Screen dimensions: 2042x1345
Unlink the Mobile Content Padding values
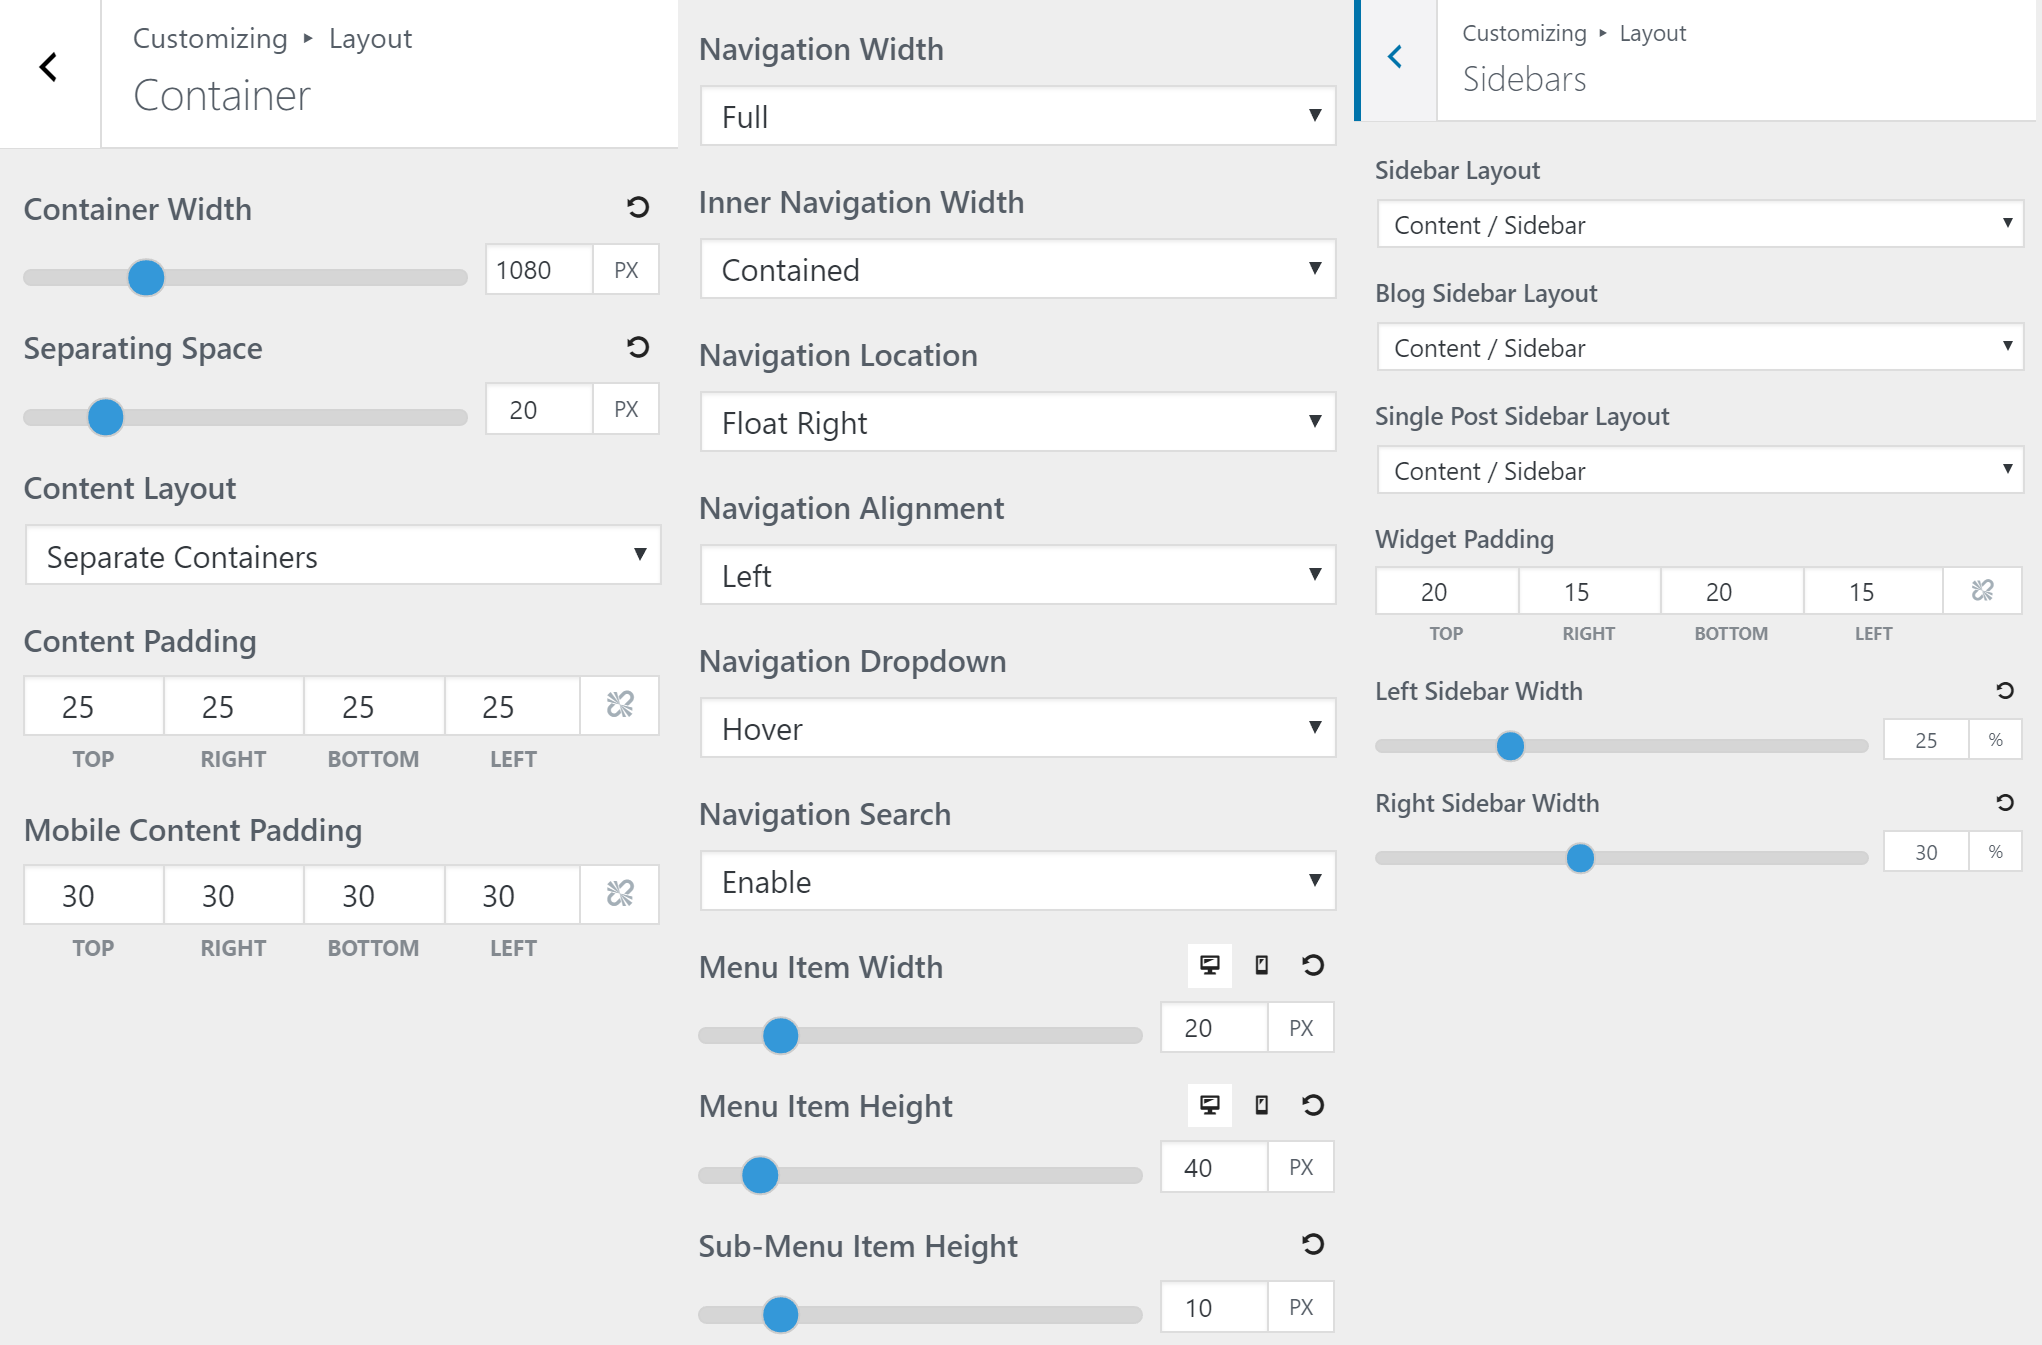pyautogui.click(x=618, y=894)
